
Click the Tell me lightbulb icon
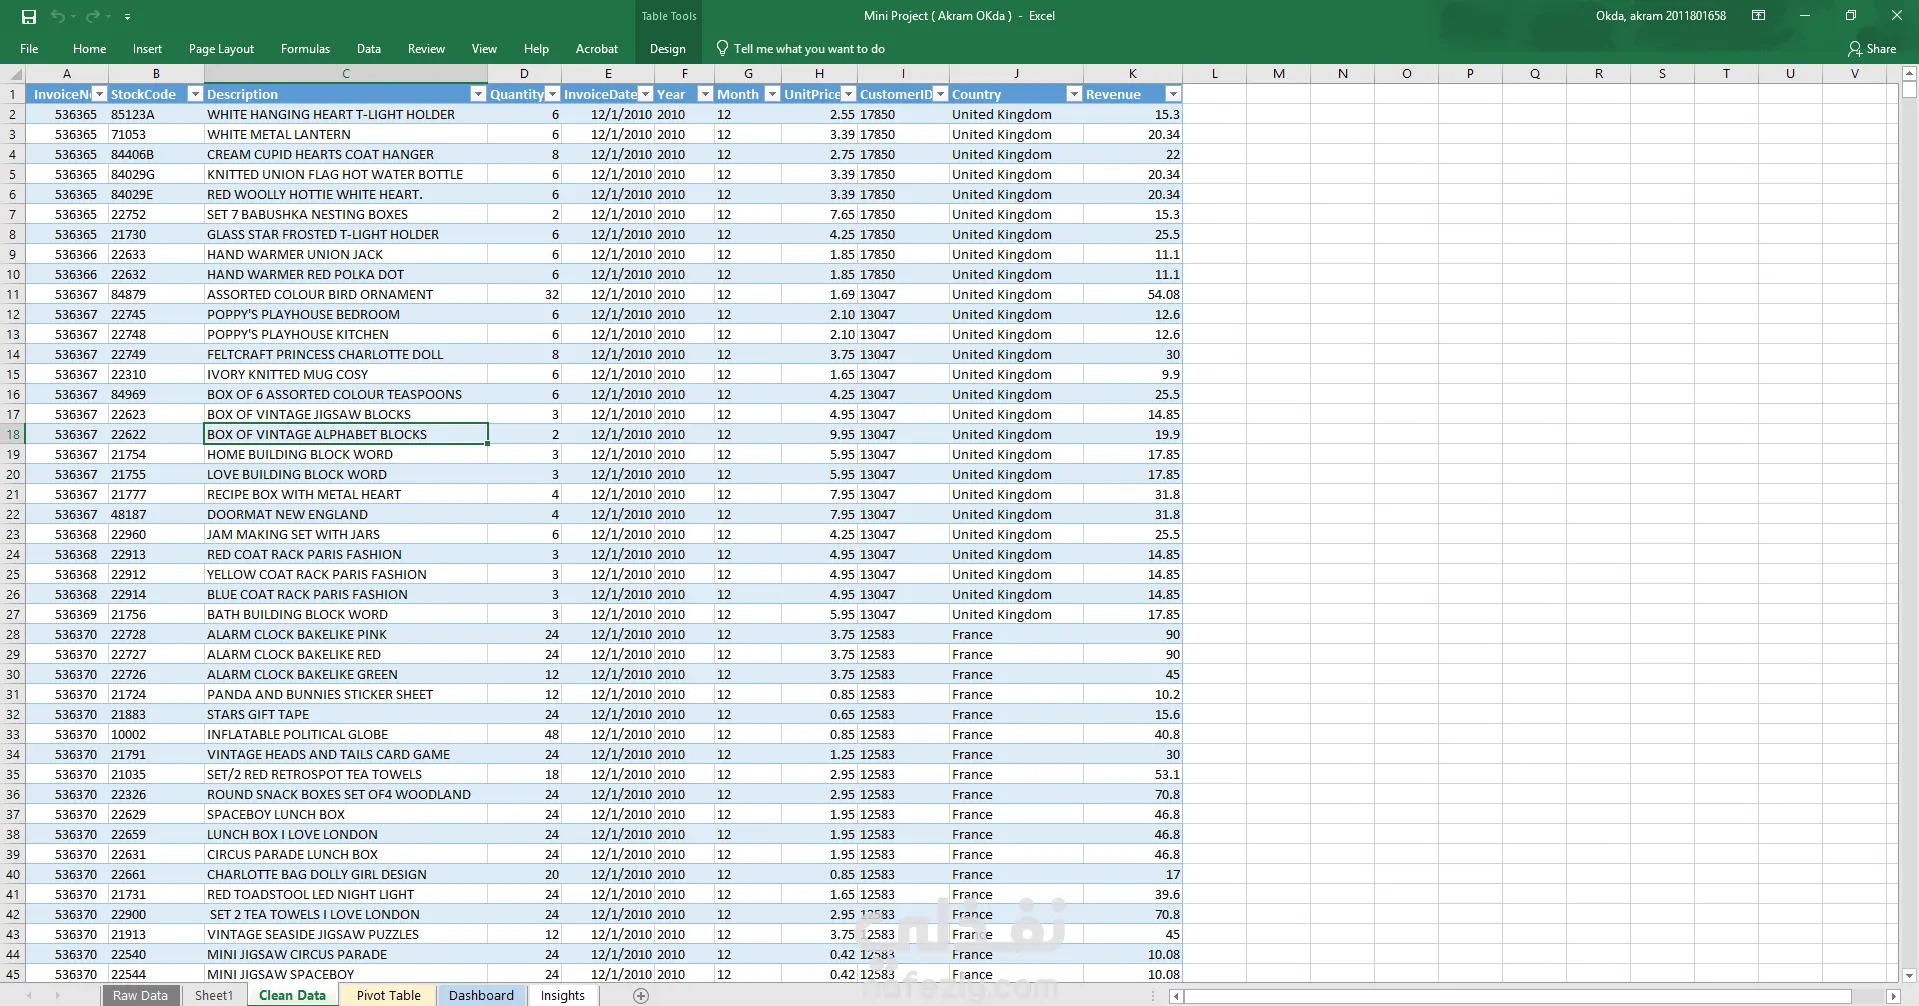click(x=722, y=48)
